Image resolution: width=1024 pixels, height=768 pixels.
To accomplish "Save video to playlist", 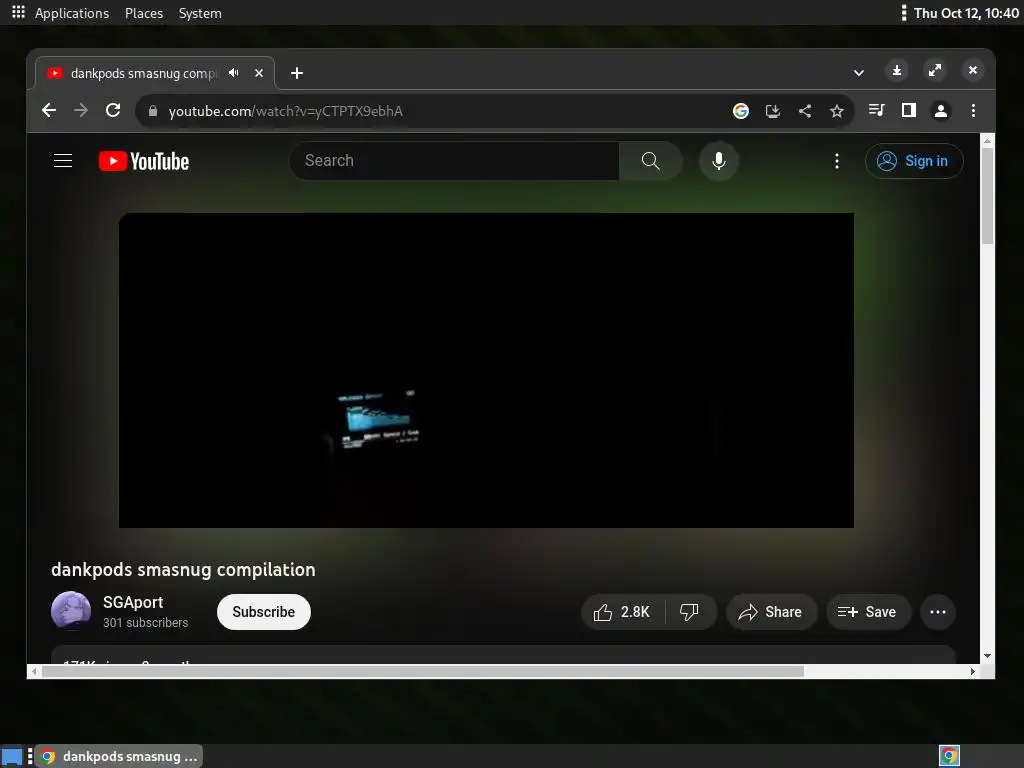I will pyautogui.click(x=868, y=612).
